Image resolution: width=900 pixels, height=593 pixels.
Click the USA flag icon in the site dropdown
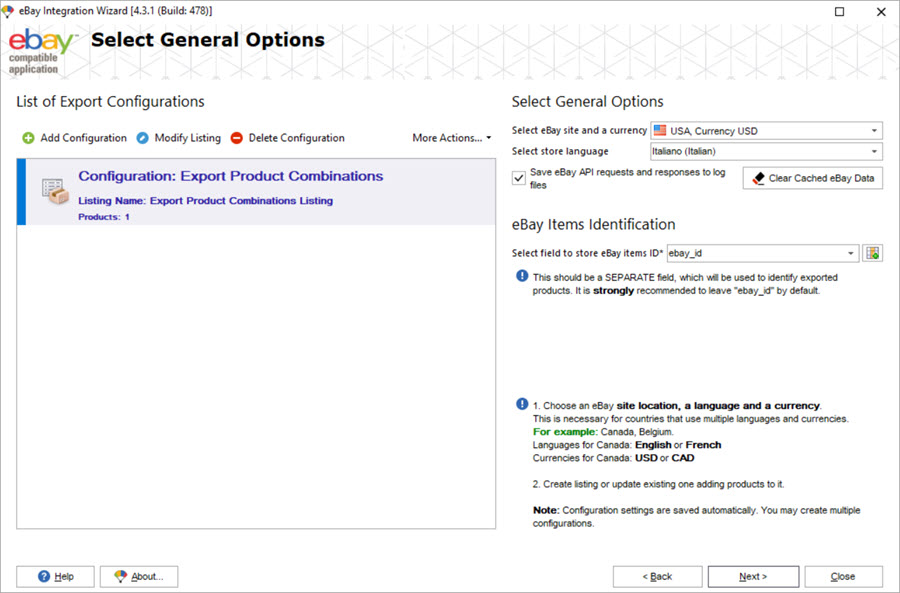coord(660,130)
